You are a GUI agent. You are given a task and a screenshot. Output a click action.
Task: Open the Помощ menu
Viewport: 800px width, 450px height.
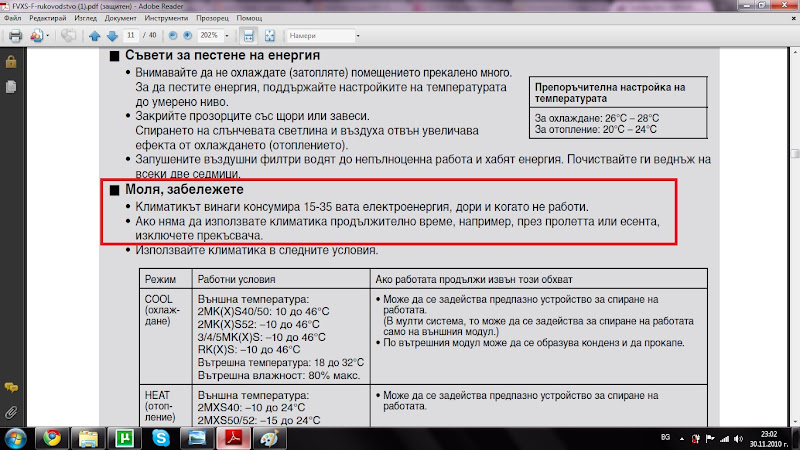click(x=249, y=18)
